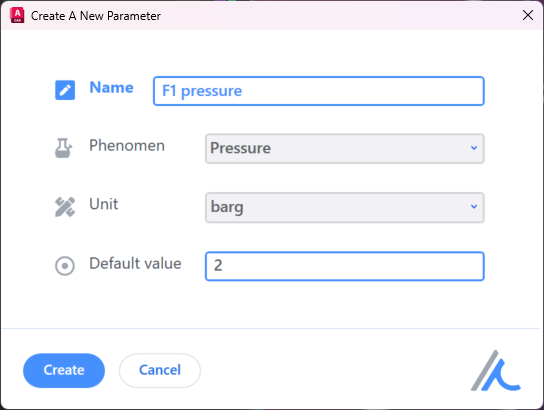Click the Phenomen label text
544x410 pixels.
127,145
